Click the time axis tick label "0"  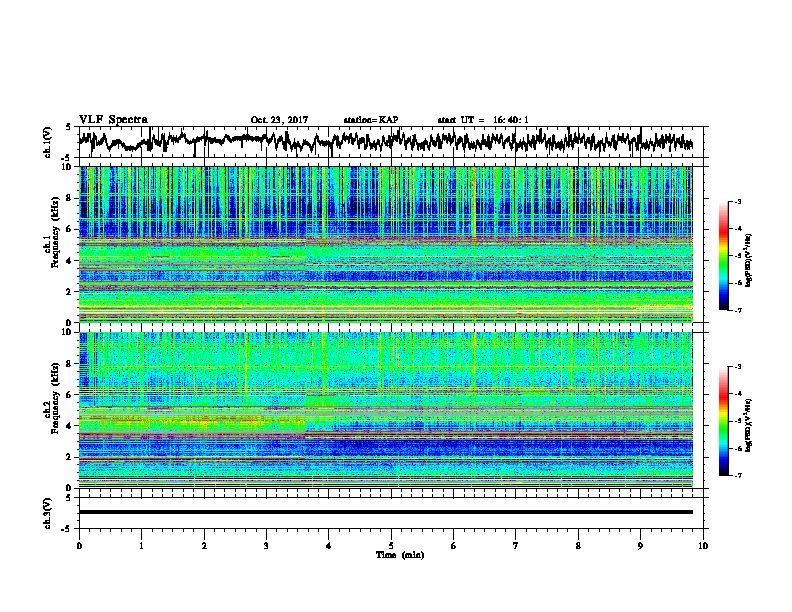[79, 546]
